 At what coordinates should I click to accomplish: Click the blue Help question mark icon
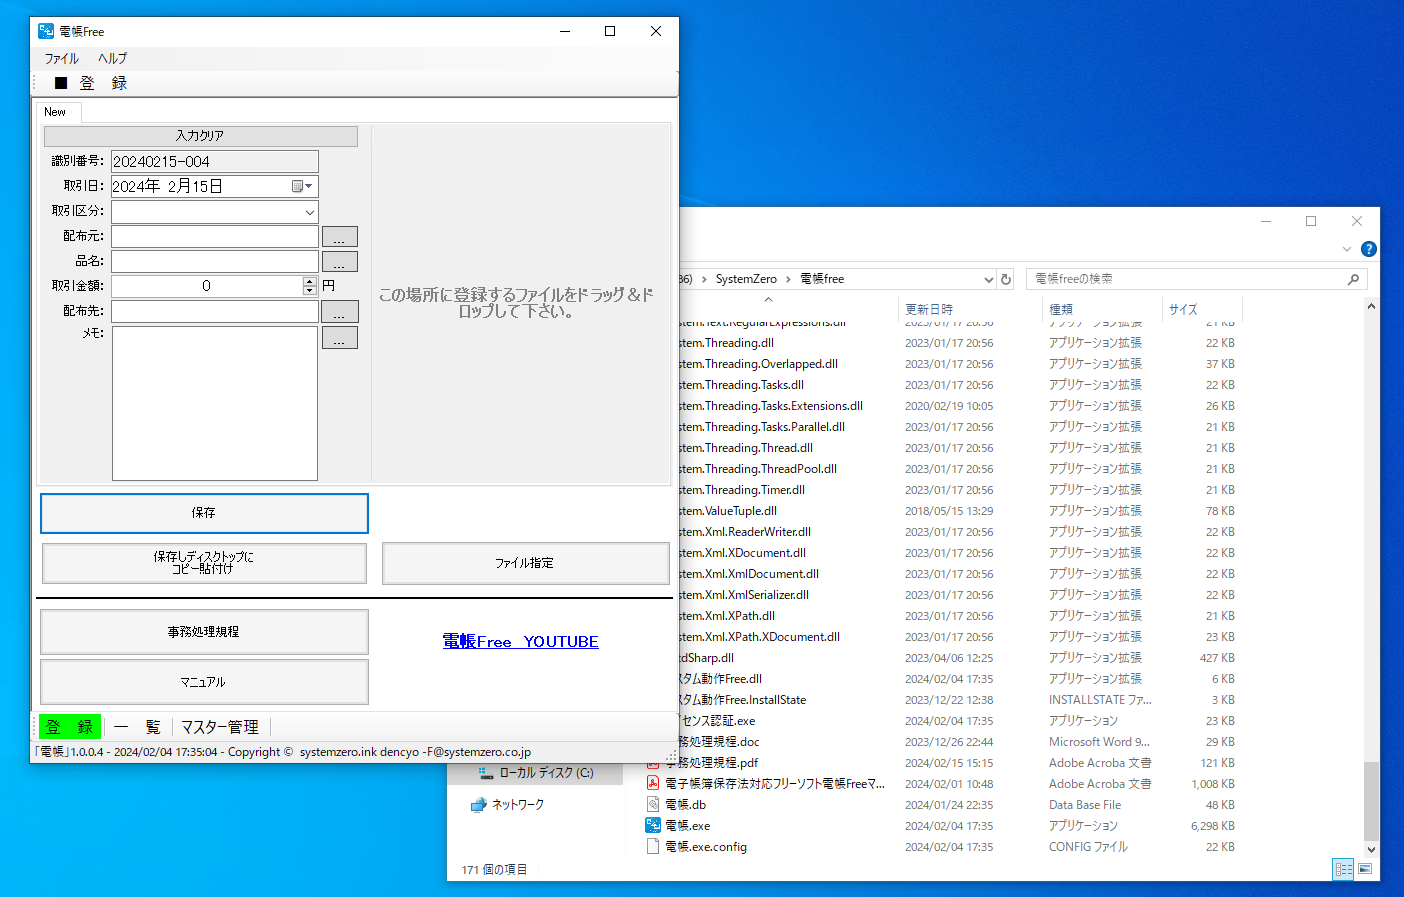click(x=1368, y=249)
